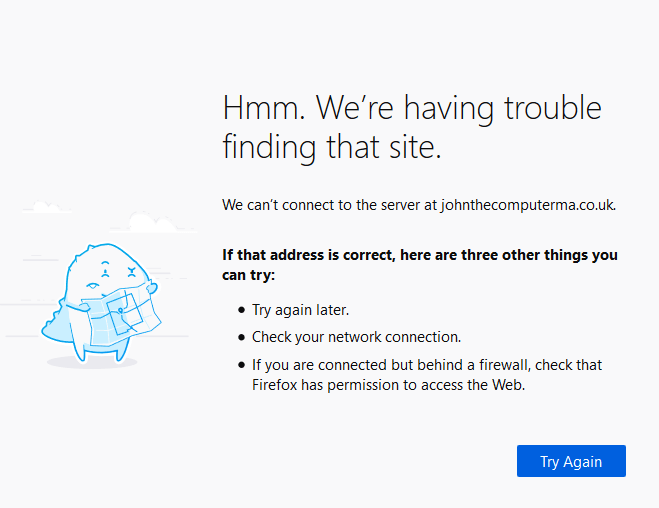659x508 pixels.
Task: Click the dinosaur's shadow on the ground
Action: [x=92, y=362]
